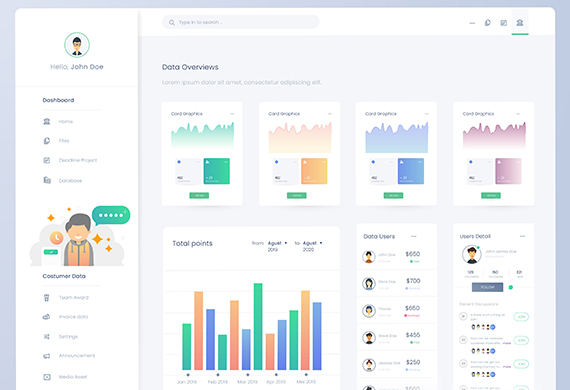
Task: Open Files from the sidebar
Action: click(47, 141)
